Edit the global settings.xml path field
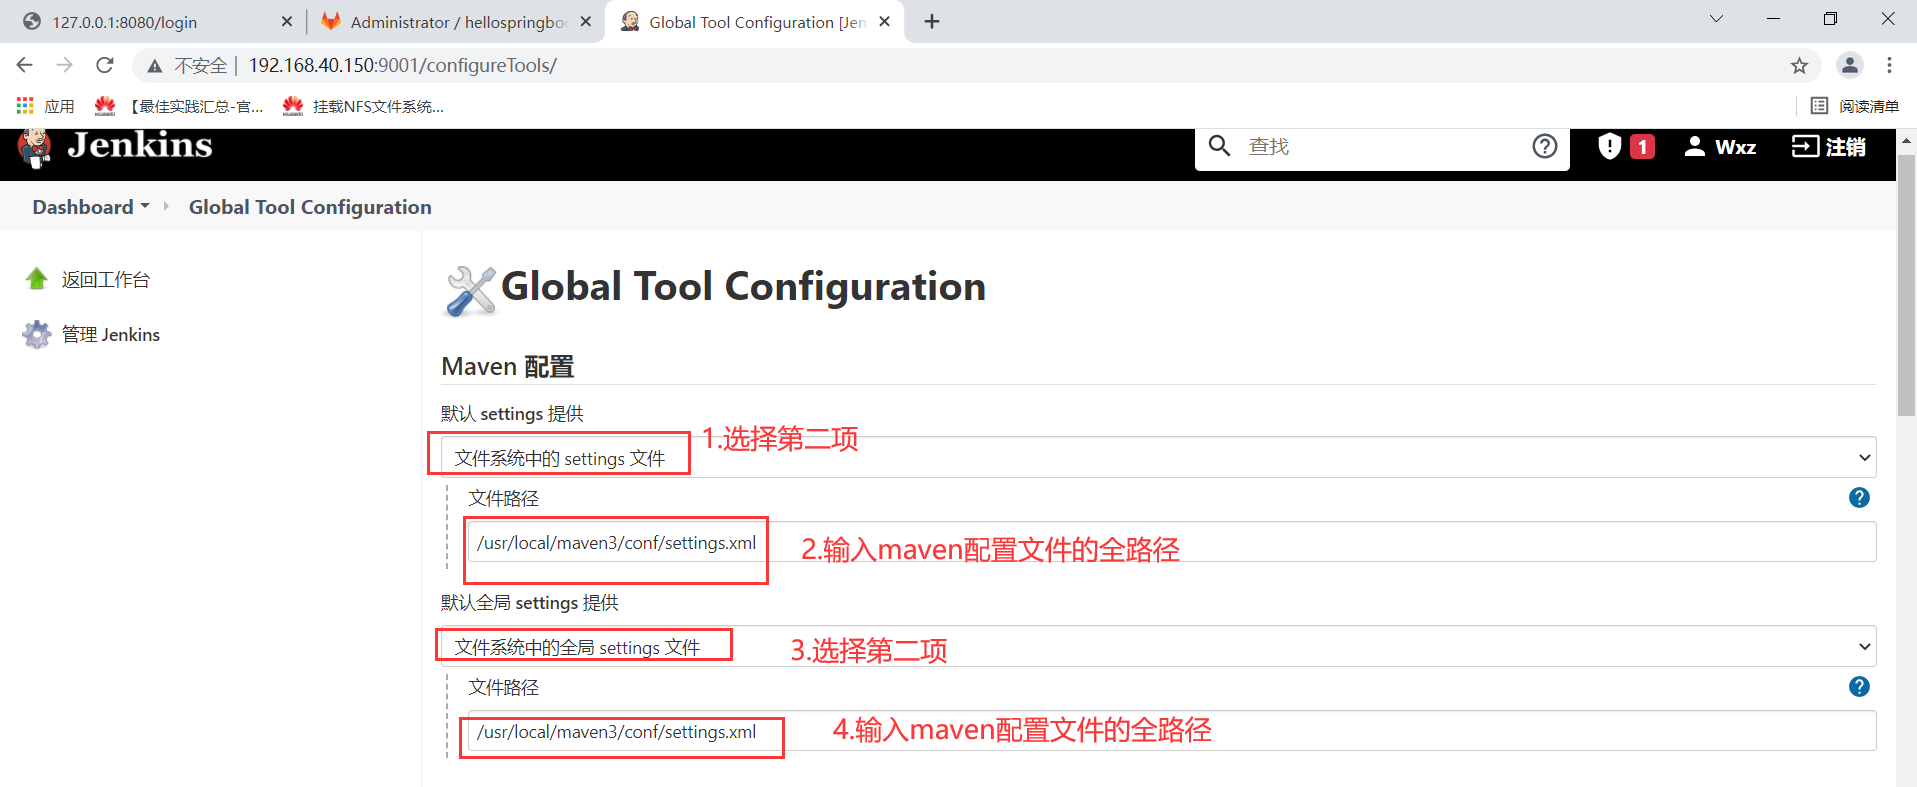The width and height of the screenshot is (1917, 787). click(x=1171, y=731)
